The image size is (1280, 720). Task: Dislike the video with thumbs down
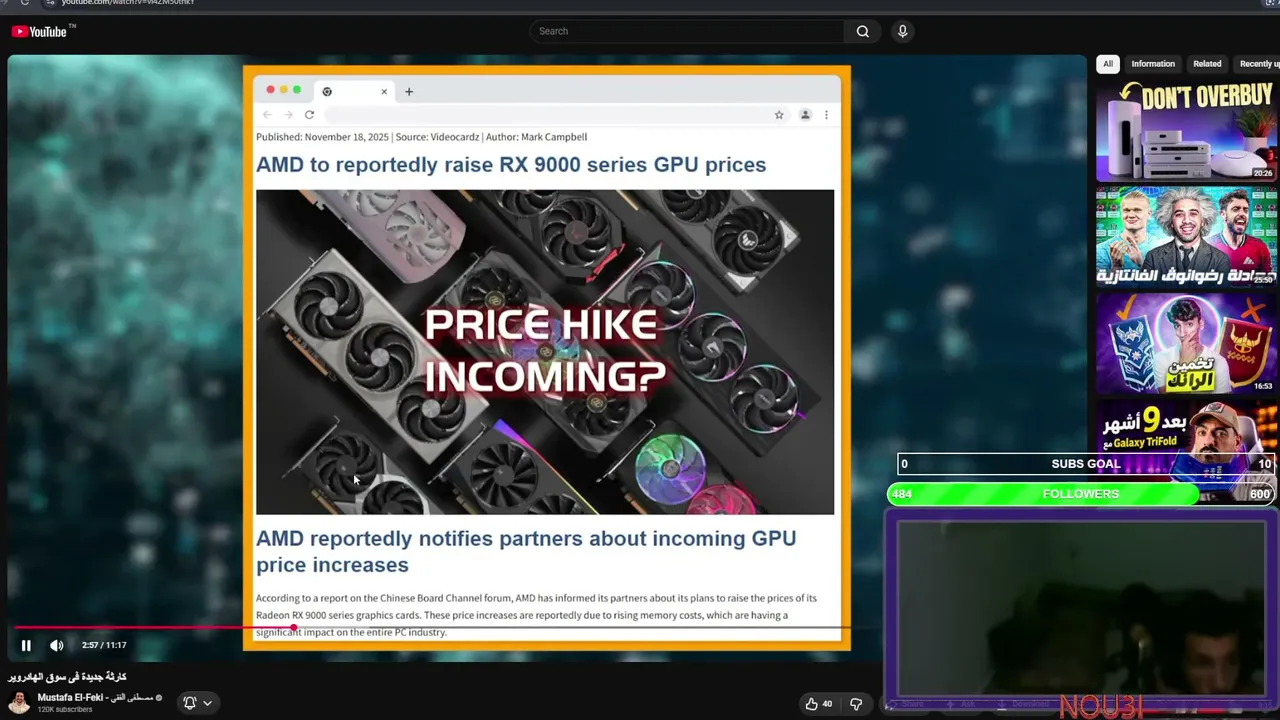[856, 704]
